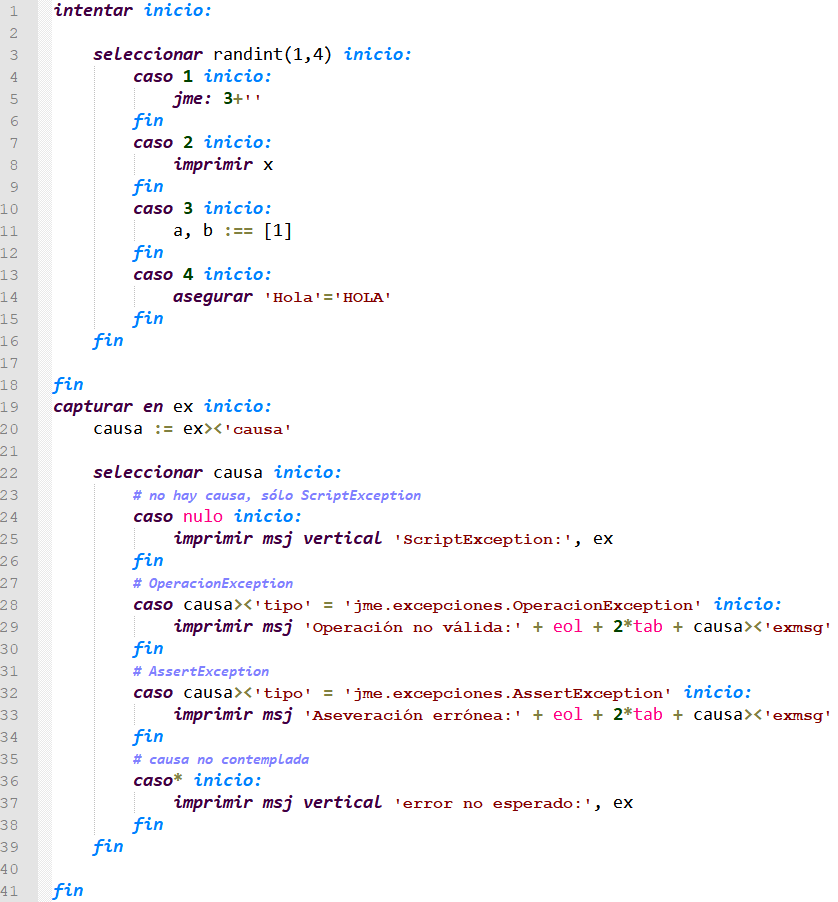Click the 'capturar' keyword on line 19
The width and height of the screenshot is (838, 902).
tap(93, 407)
